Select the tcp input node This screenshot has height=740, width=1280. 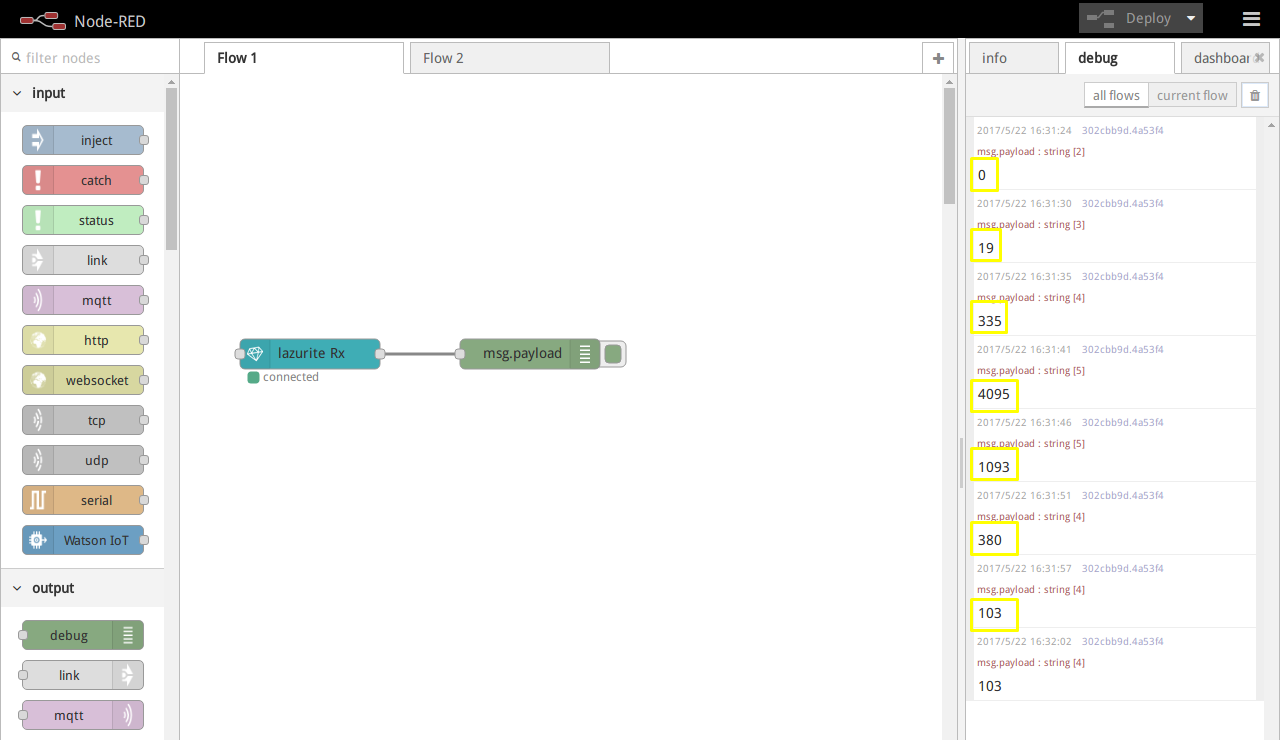click(x=83, y=420)
